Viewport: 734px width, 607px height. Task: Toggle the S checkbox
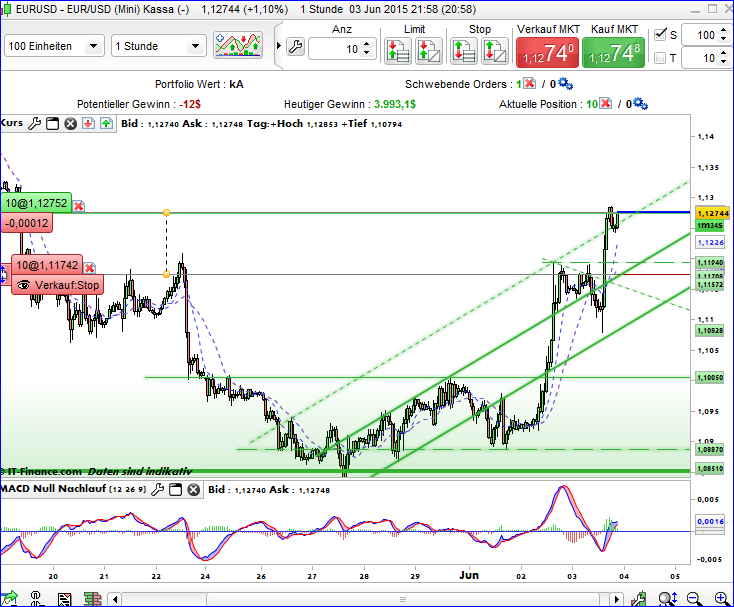[660, 34]
